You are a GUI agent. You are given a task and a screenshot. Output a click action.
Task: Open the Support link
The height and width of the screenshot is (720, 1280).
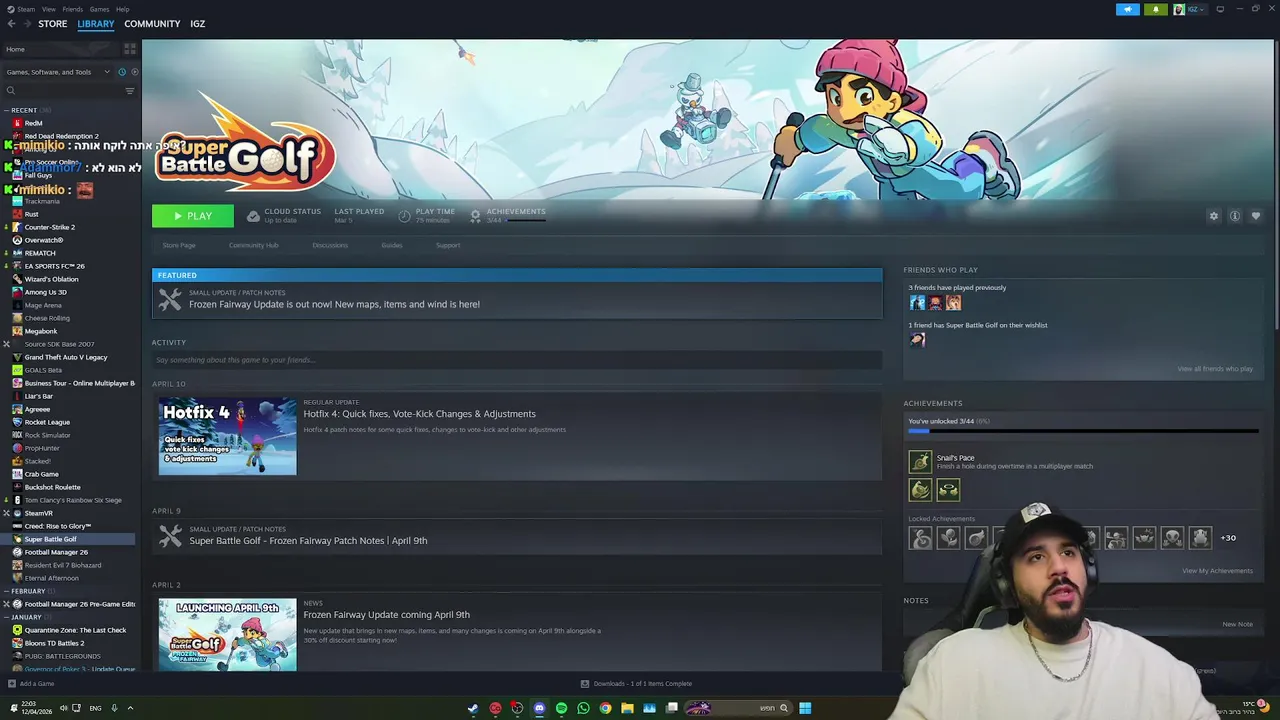[x=448, y=245]
